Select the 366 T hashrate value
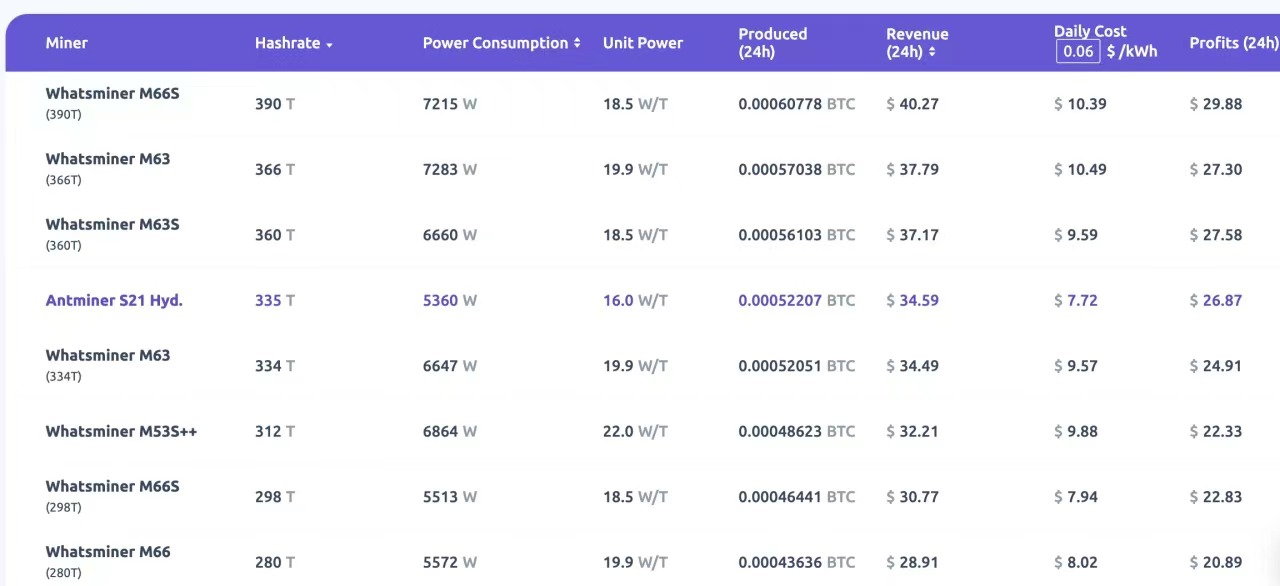This screenshot has width=1280, height=586. point(275,170)
